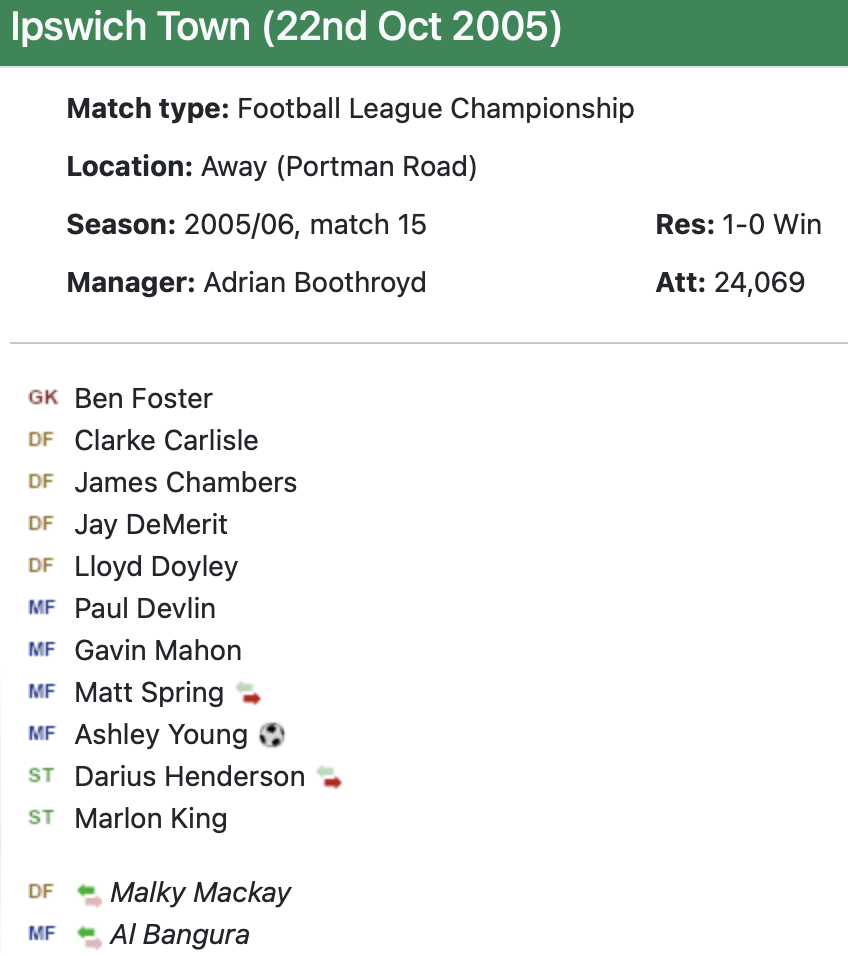
Task: Click the substitution icon beside Matt Spring
Action: [x=247, y=693]
